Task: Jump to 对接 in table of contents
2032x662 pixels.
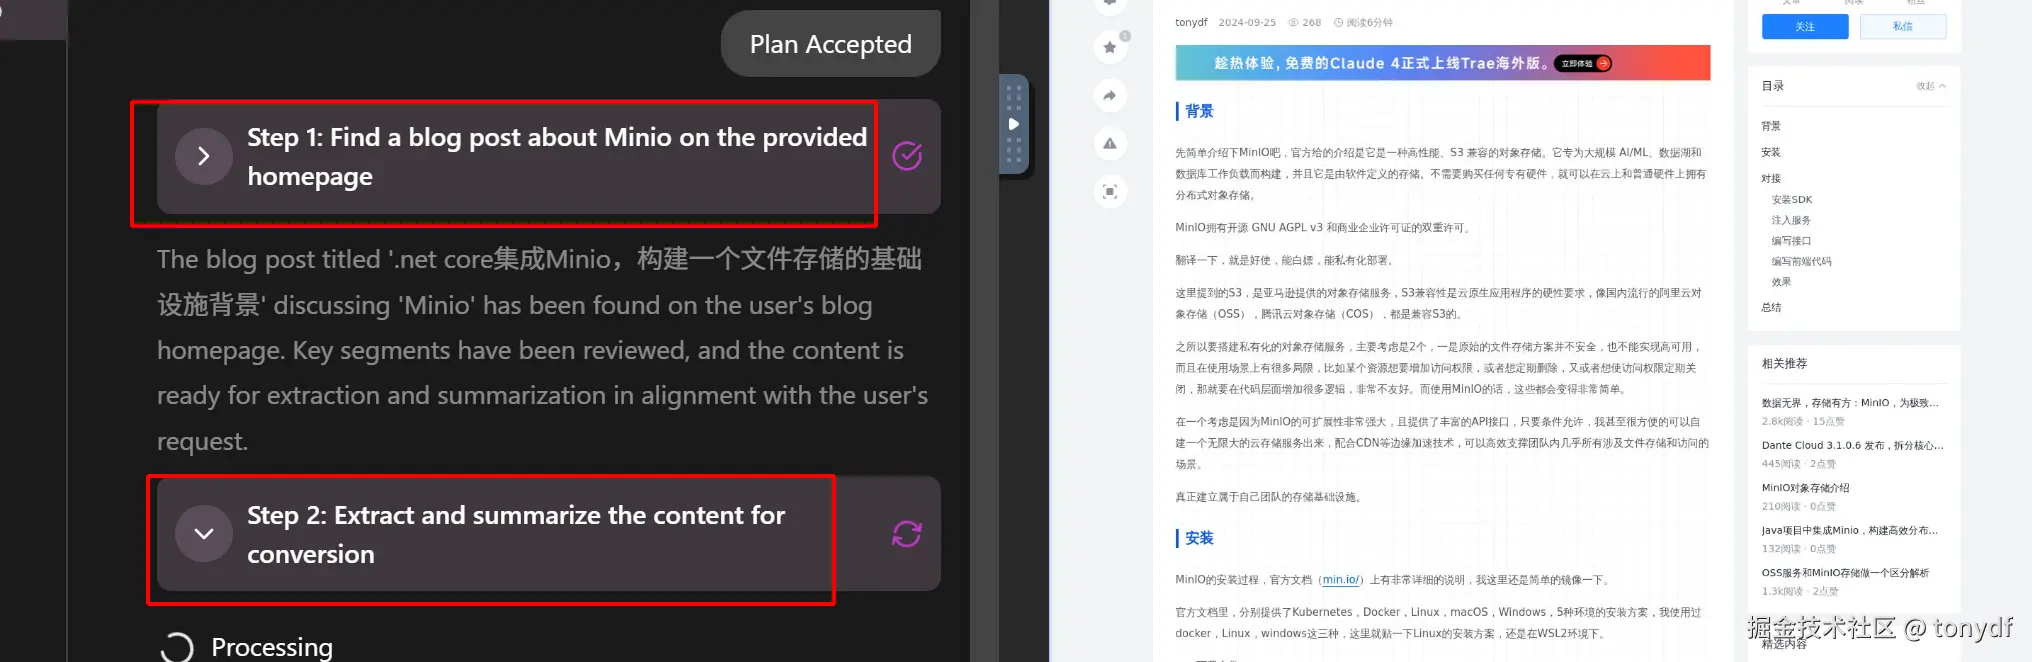Action: (x=1771, y=178)
